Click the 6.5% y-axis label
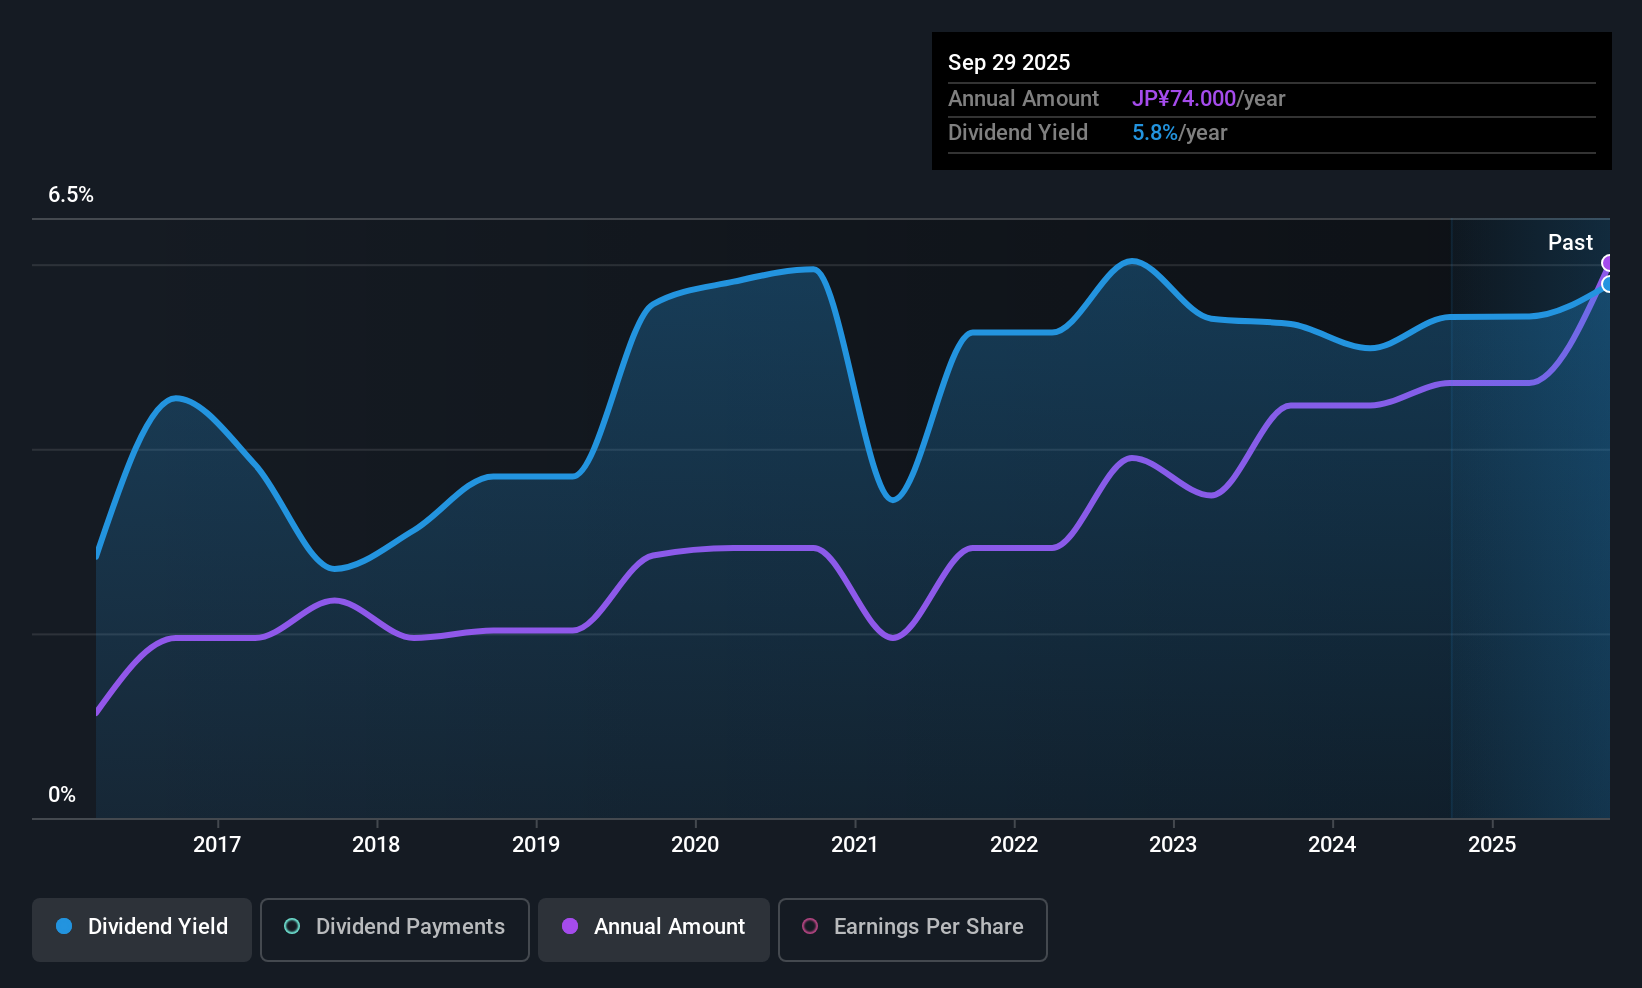The image size is (1642, 988). (71, 195)
